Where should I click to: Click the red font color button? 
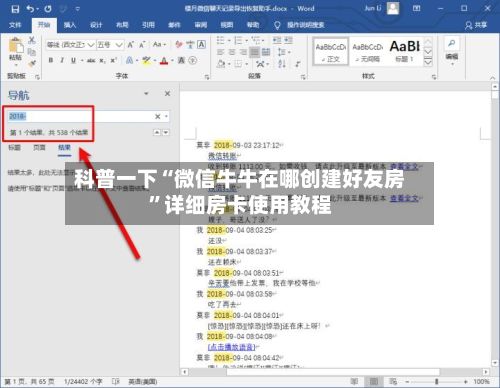tap(164, 60)
